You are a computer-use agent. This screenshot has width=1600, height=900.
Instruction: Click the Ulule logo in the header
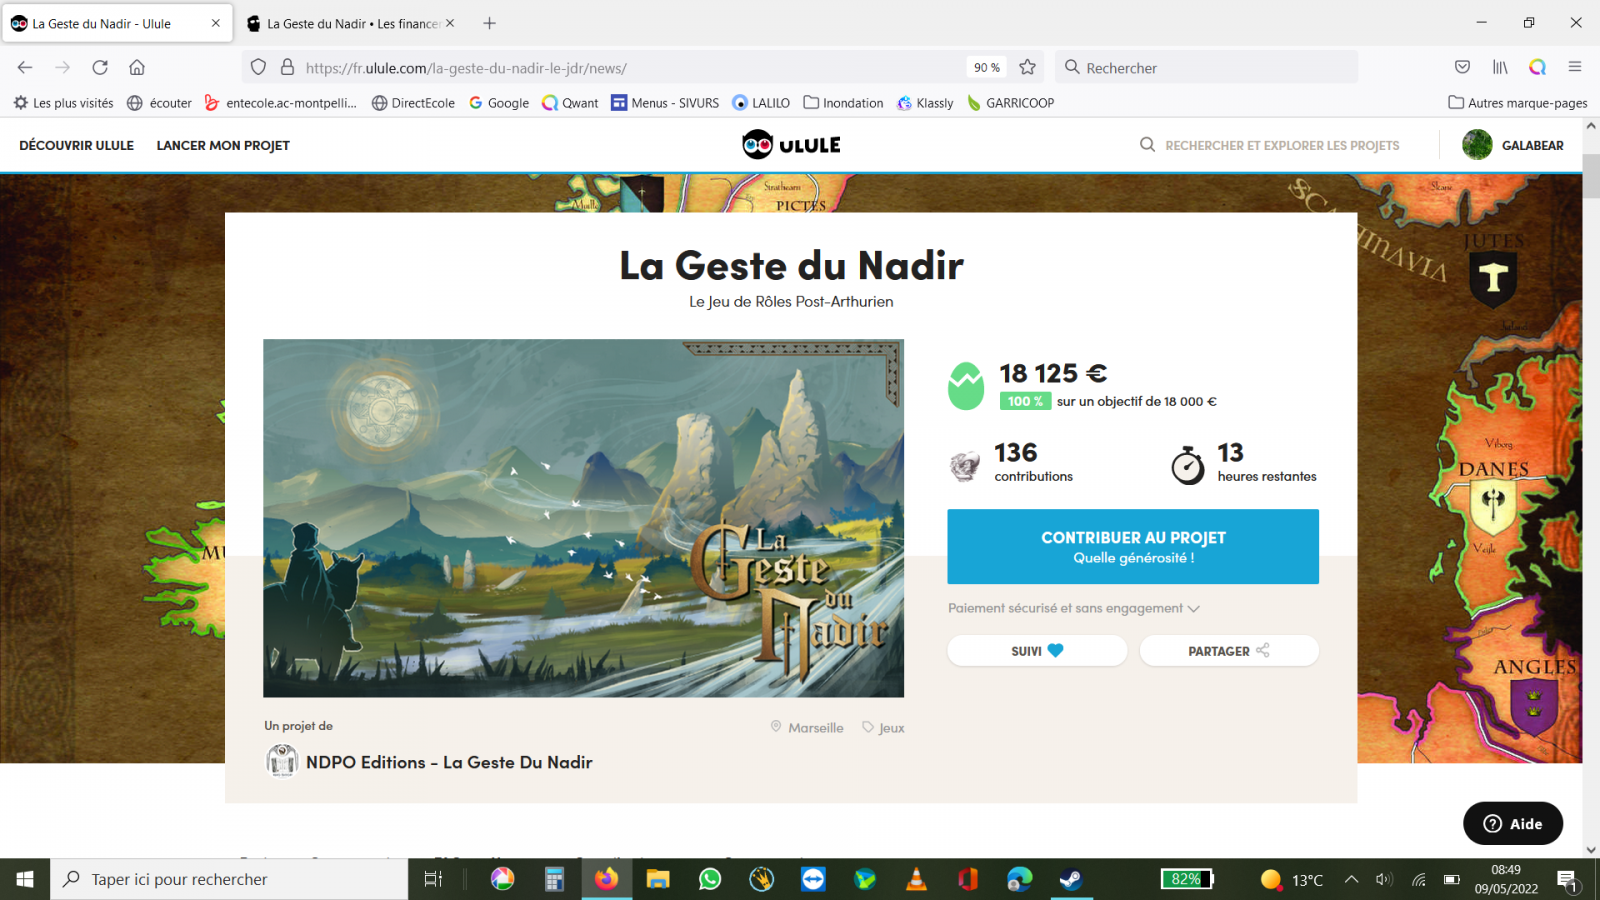pyautogui.click(x=791, y=145)
